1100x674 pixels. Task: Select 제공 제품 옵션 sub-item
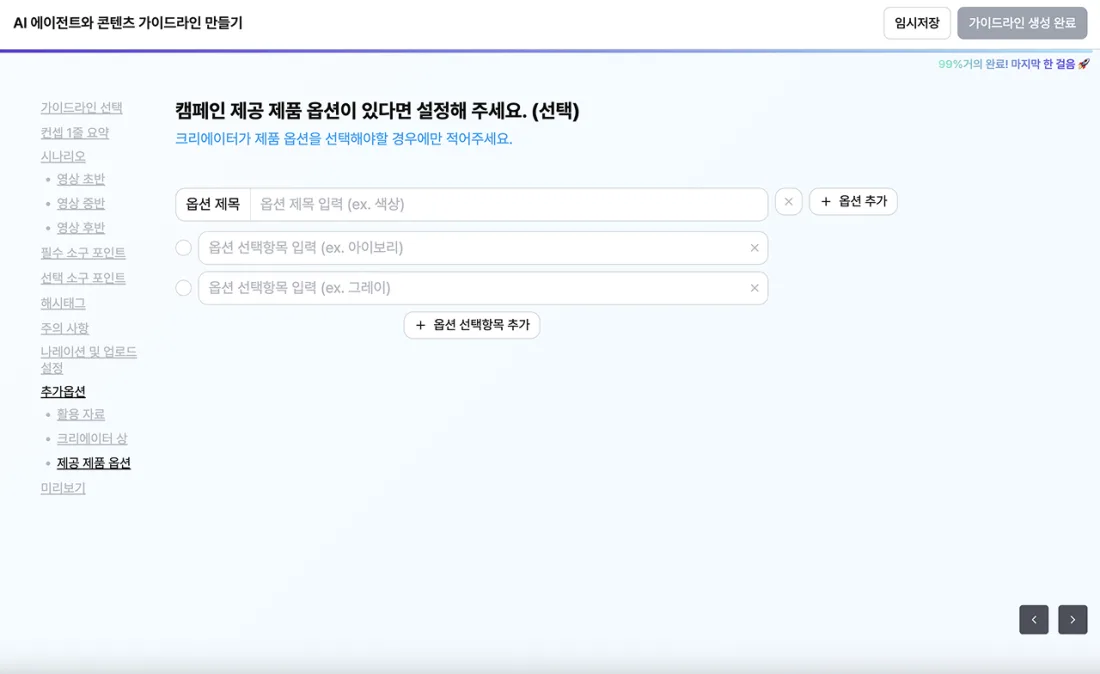click(x=93, y=463)
